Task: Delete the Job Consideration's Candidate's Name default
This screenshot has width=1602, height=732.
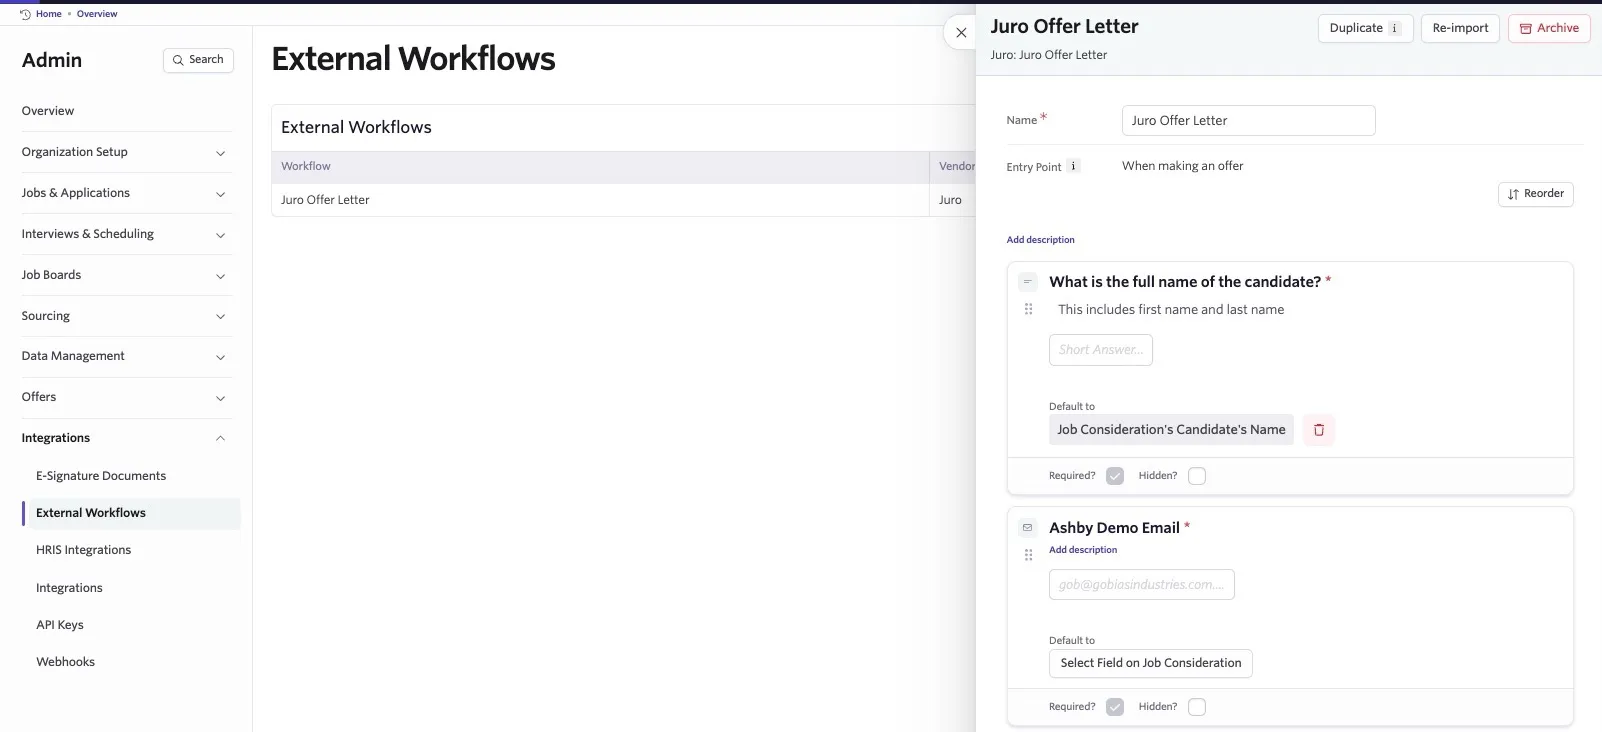Action: click(x=1319, y=430)
